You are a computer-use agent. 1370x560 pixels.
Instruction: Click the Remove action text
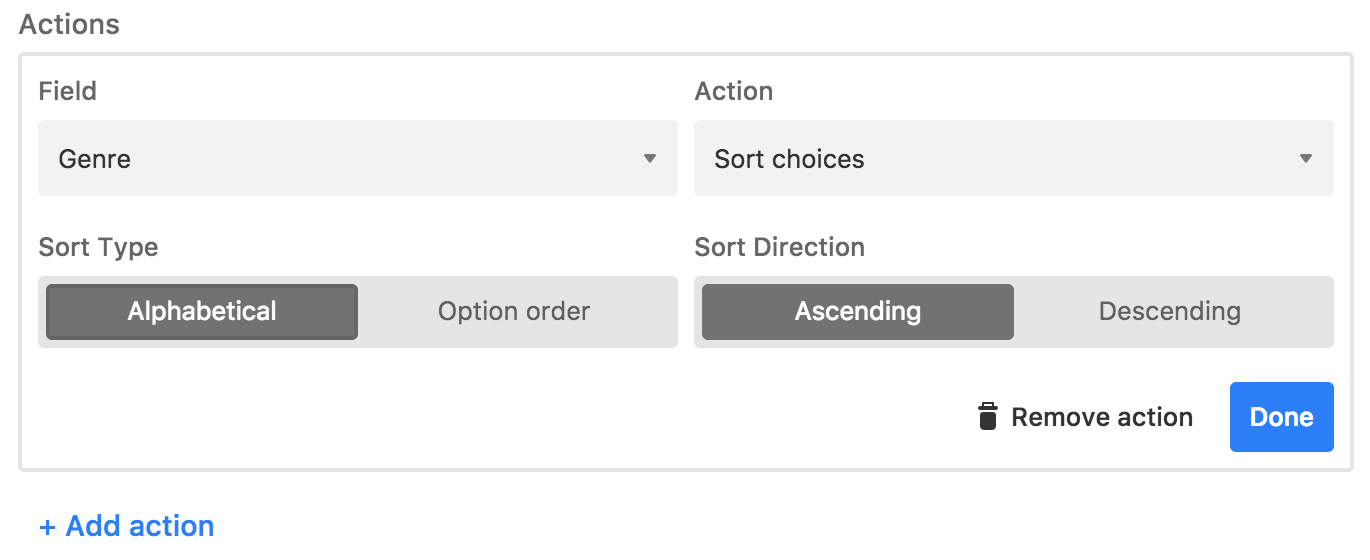1102,417
